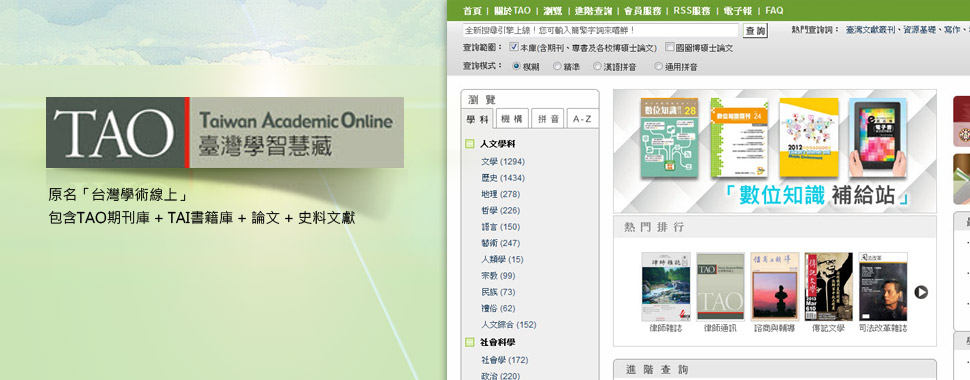Open the 瀏覽 menu item
This screenshot has width=970, height=380.
[x=552, y=11]
